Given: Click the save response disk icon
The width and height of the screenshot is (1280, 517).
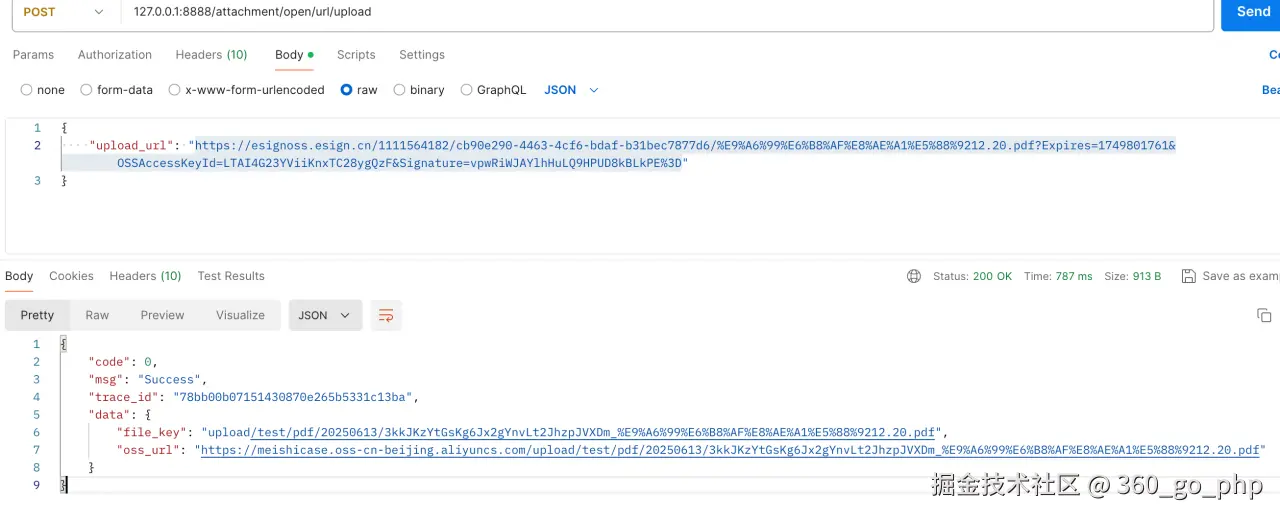Looking at the screenshot, I should [1188, 276].
